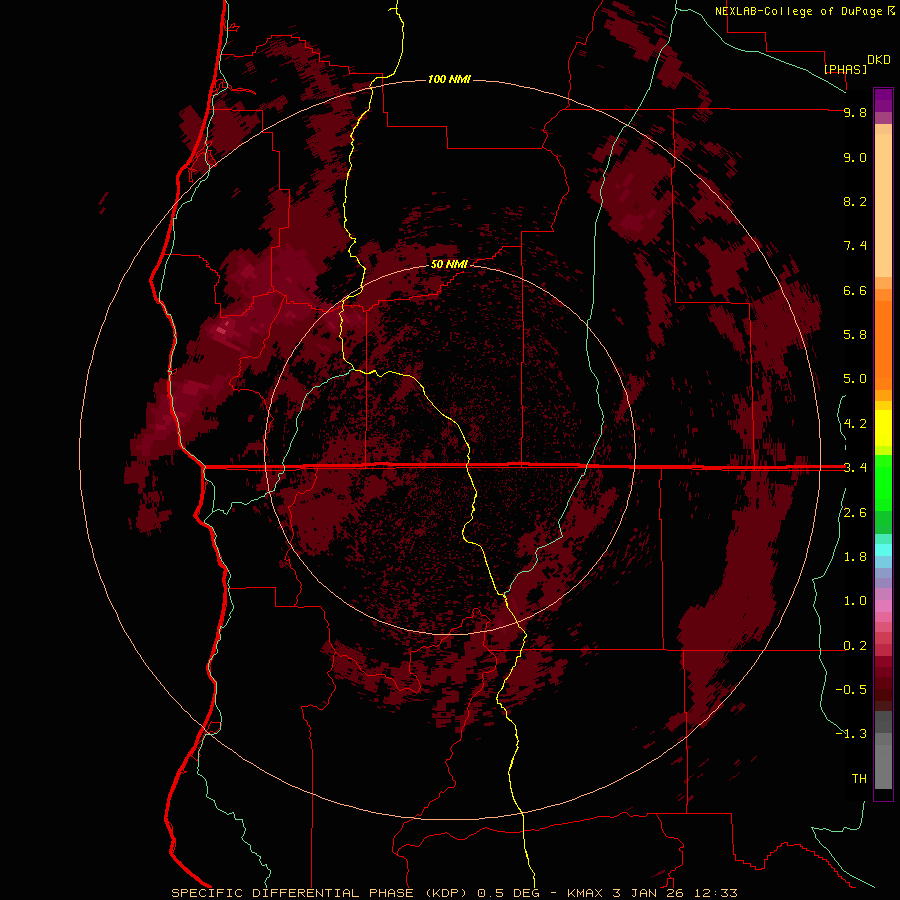Click the 6.6 value on the scale
The width and height of the screenshot is (900, 900).
[x=855, y=290]
